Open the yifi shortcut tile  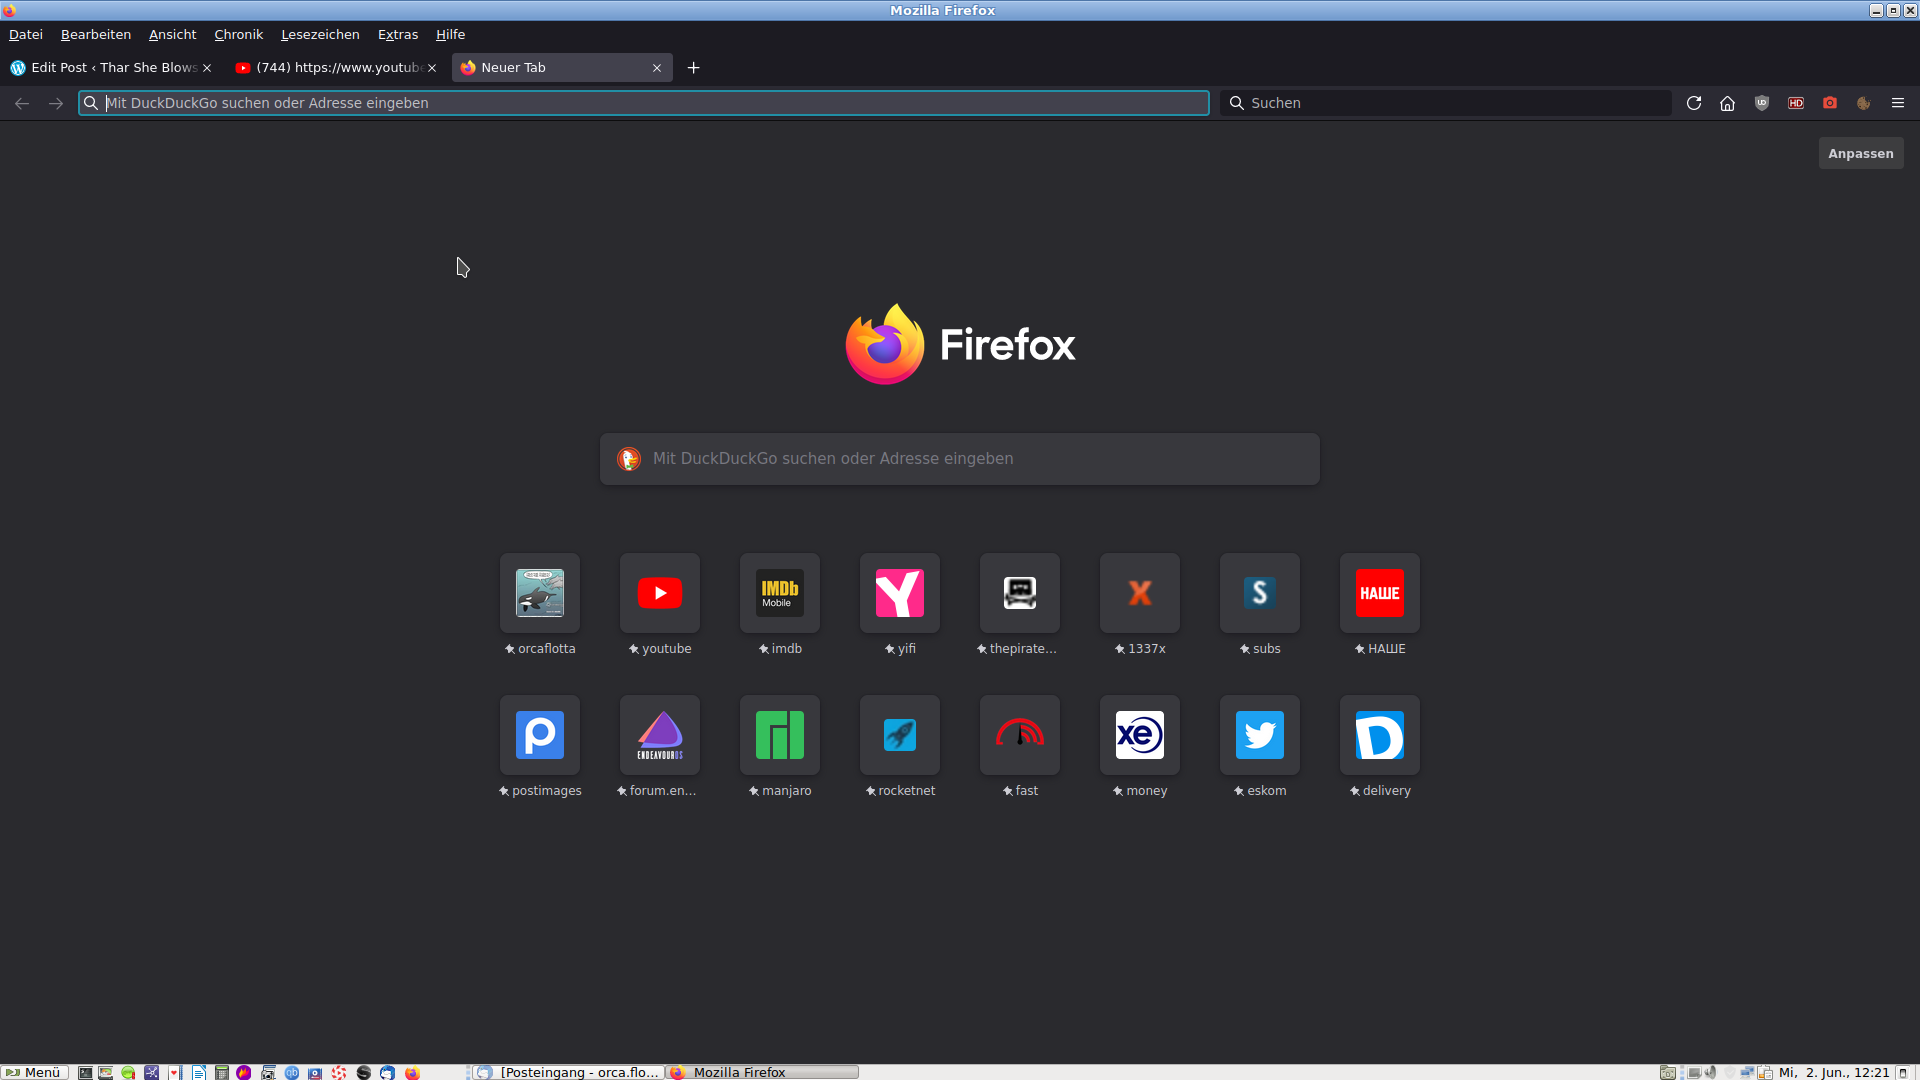coord(900,593)
